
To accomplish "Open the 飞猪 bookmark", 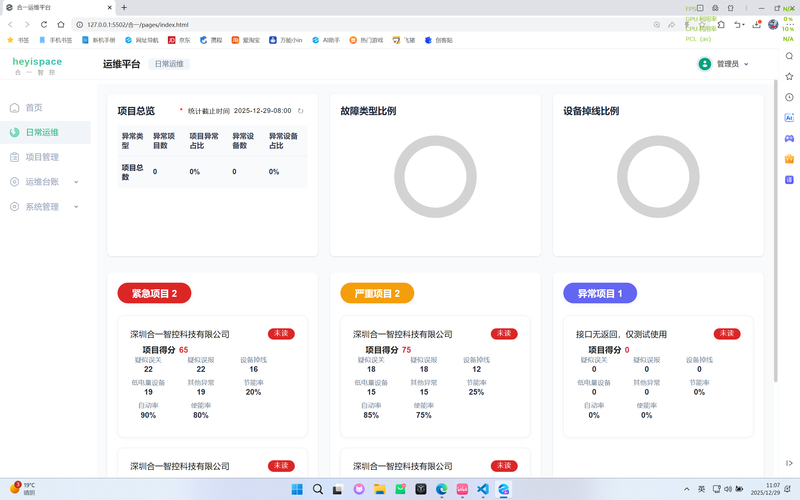I will (404, 40).
